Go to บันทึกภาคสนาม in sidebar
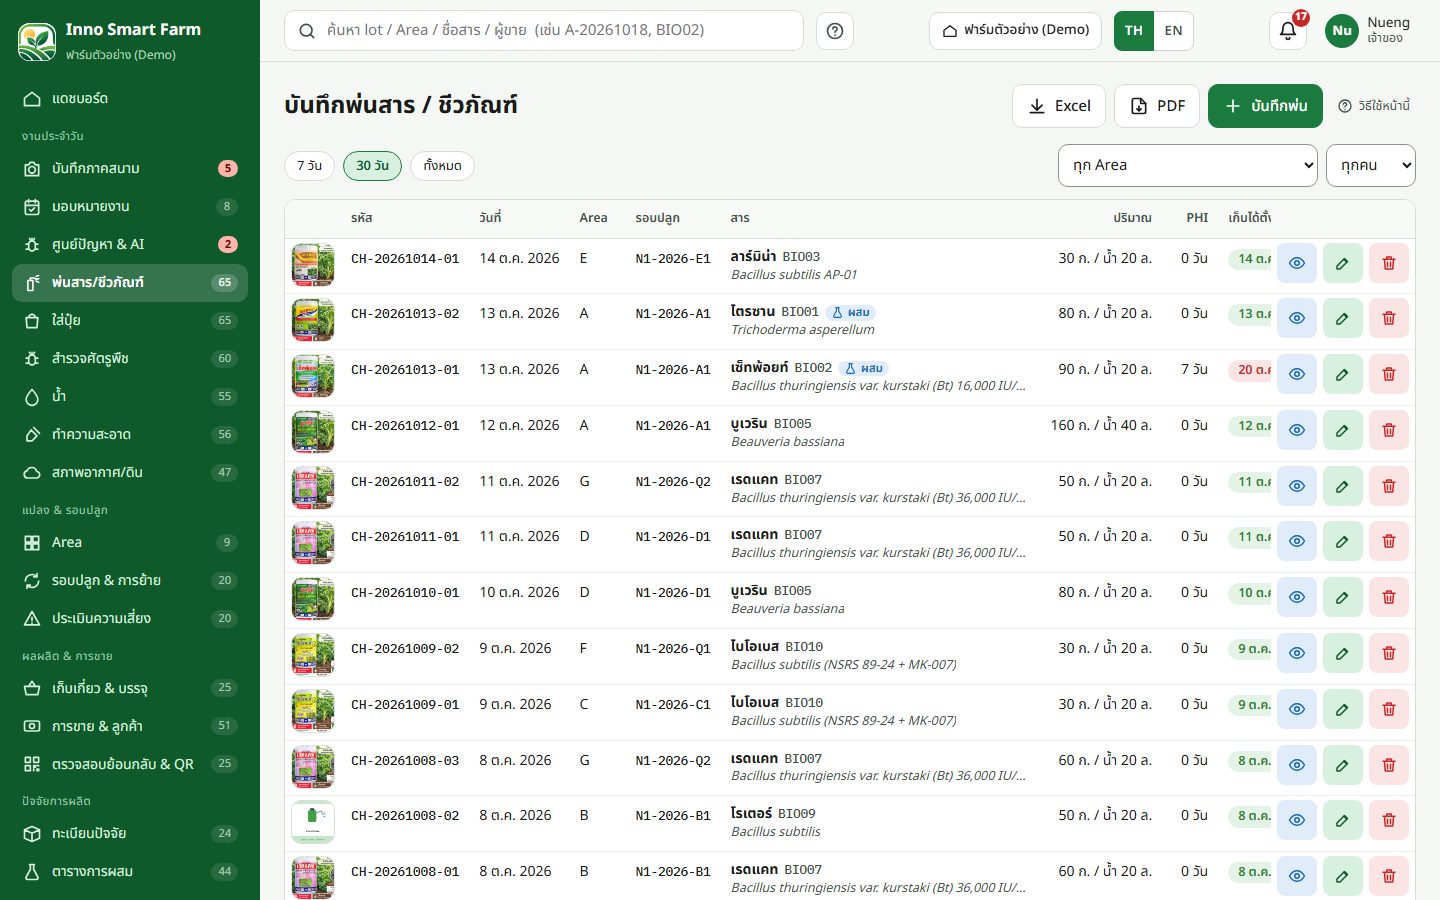 click(130, 169)
